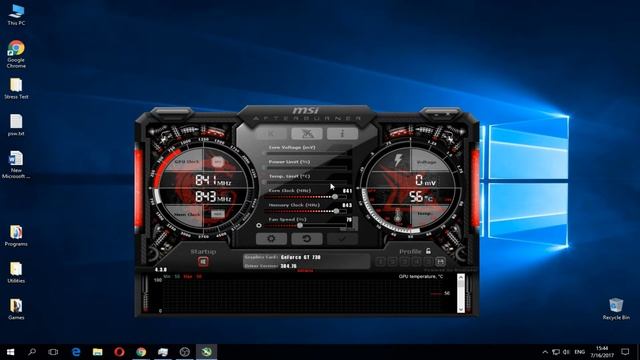Apply settings with the checkmark button
Image resolution: width=640 pixels, height=360 pixels.
tap(342, 239)
